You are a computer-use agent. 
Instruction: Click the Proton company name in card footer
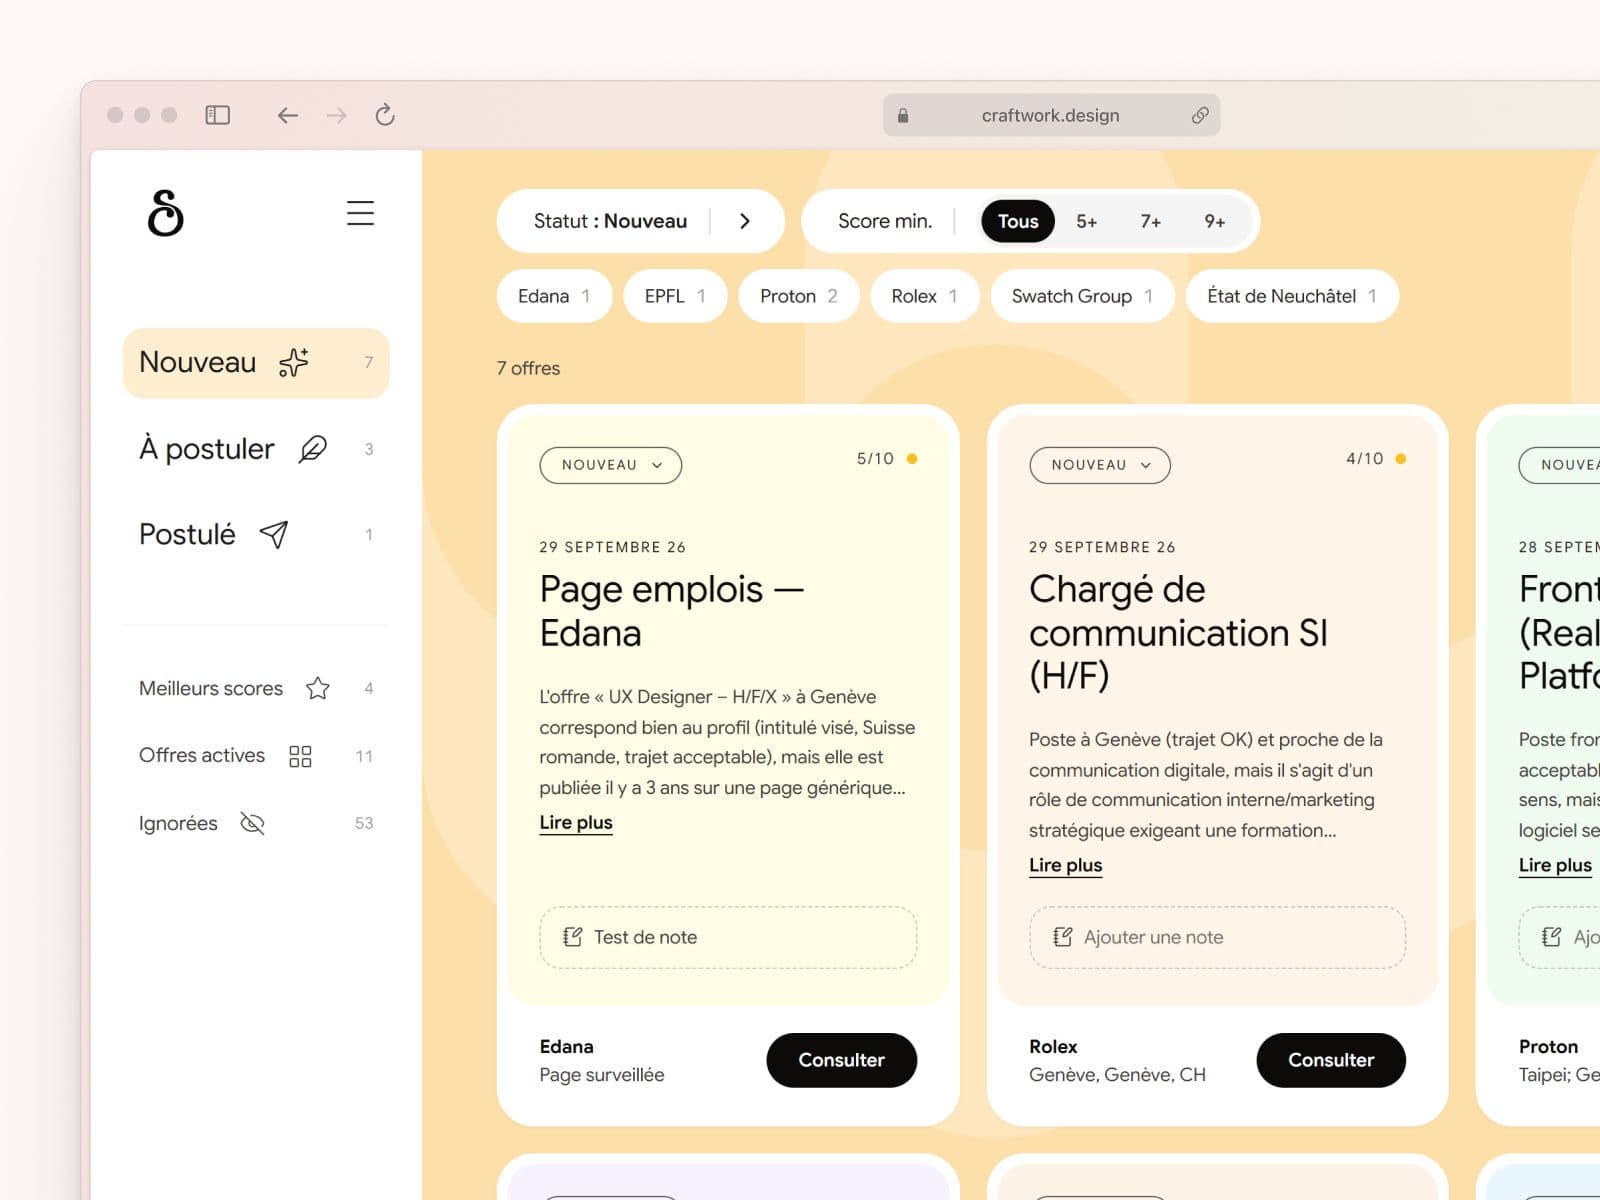tap(1548, 1047)
